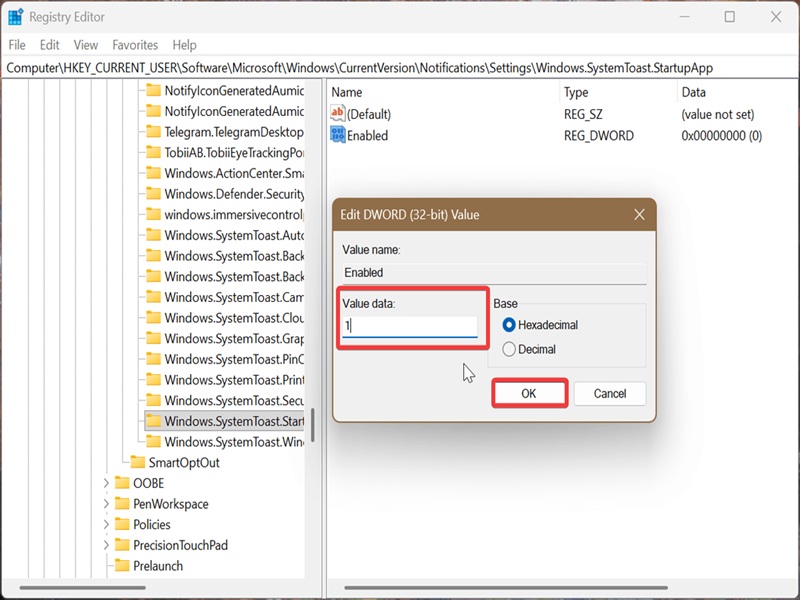Confirm the DWORD value with OK
This screenshot has width=800, height=600.
(529, 393)
